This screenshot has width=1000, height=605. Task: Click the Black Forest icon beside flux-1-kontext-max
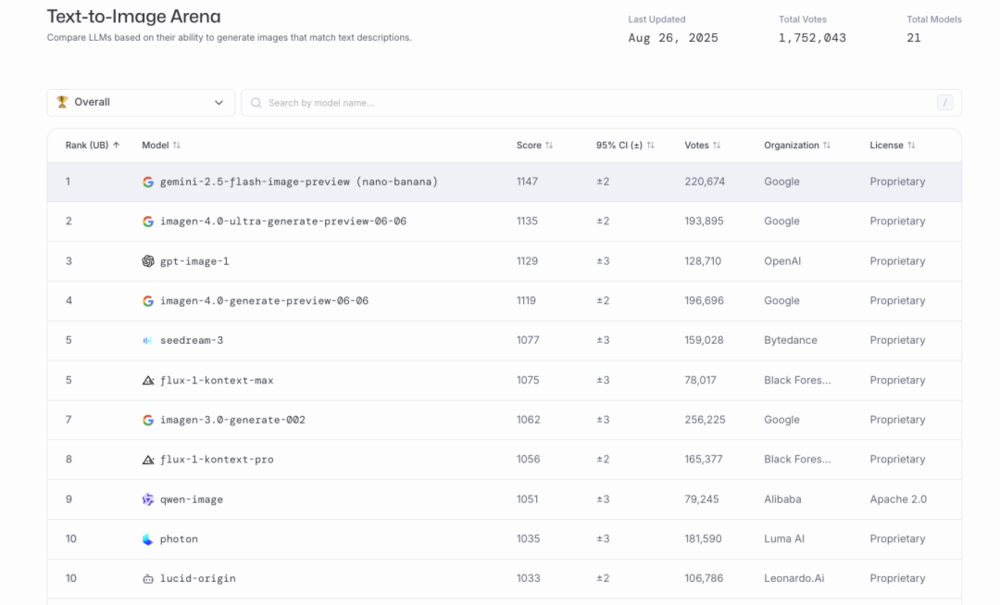click(x=148, y=380)
